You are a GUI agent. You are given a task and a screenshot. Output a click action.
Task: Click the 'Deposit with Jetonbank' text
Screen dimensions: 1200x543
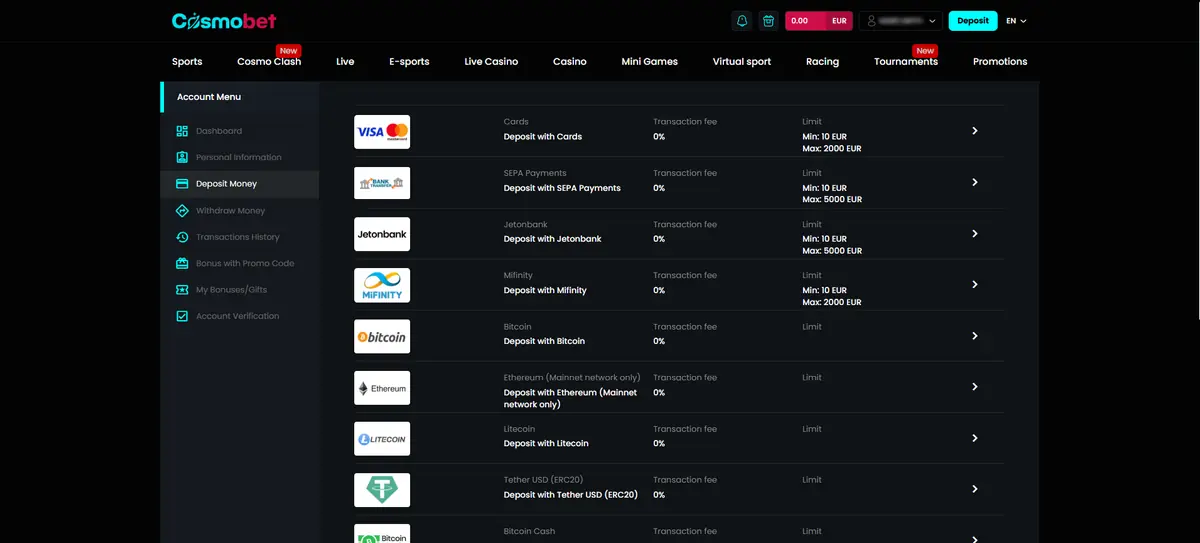(553, 239)
